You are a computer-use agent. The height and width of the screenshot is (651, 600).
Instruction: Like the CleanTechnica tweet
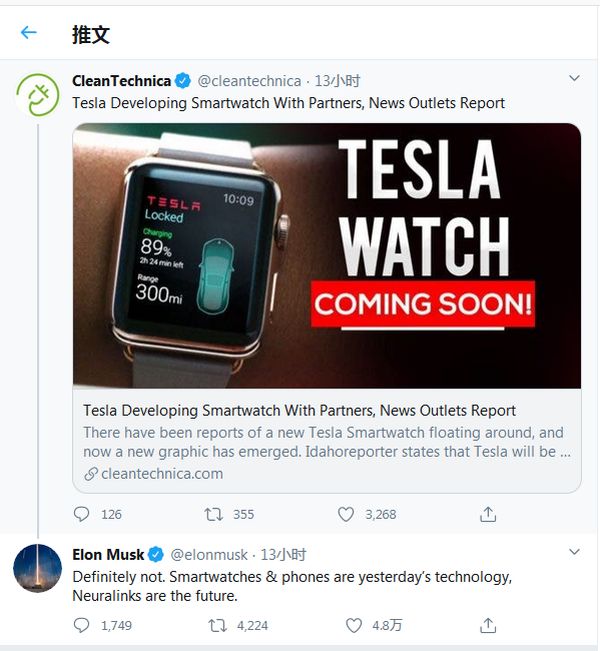tap(346, 514)
